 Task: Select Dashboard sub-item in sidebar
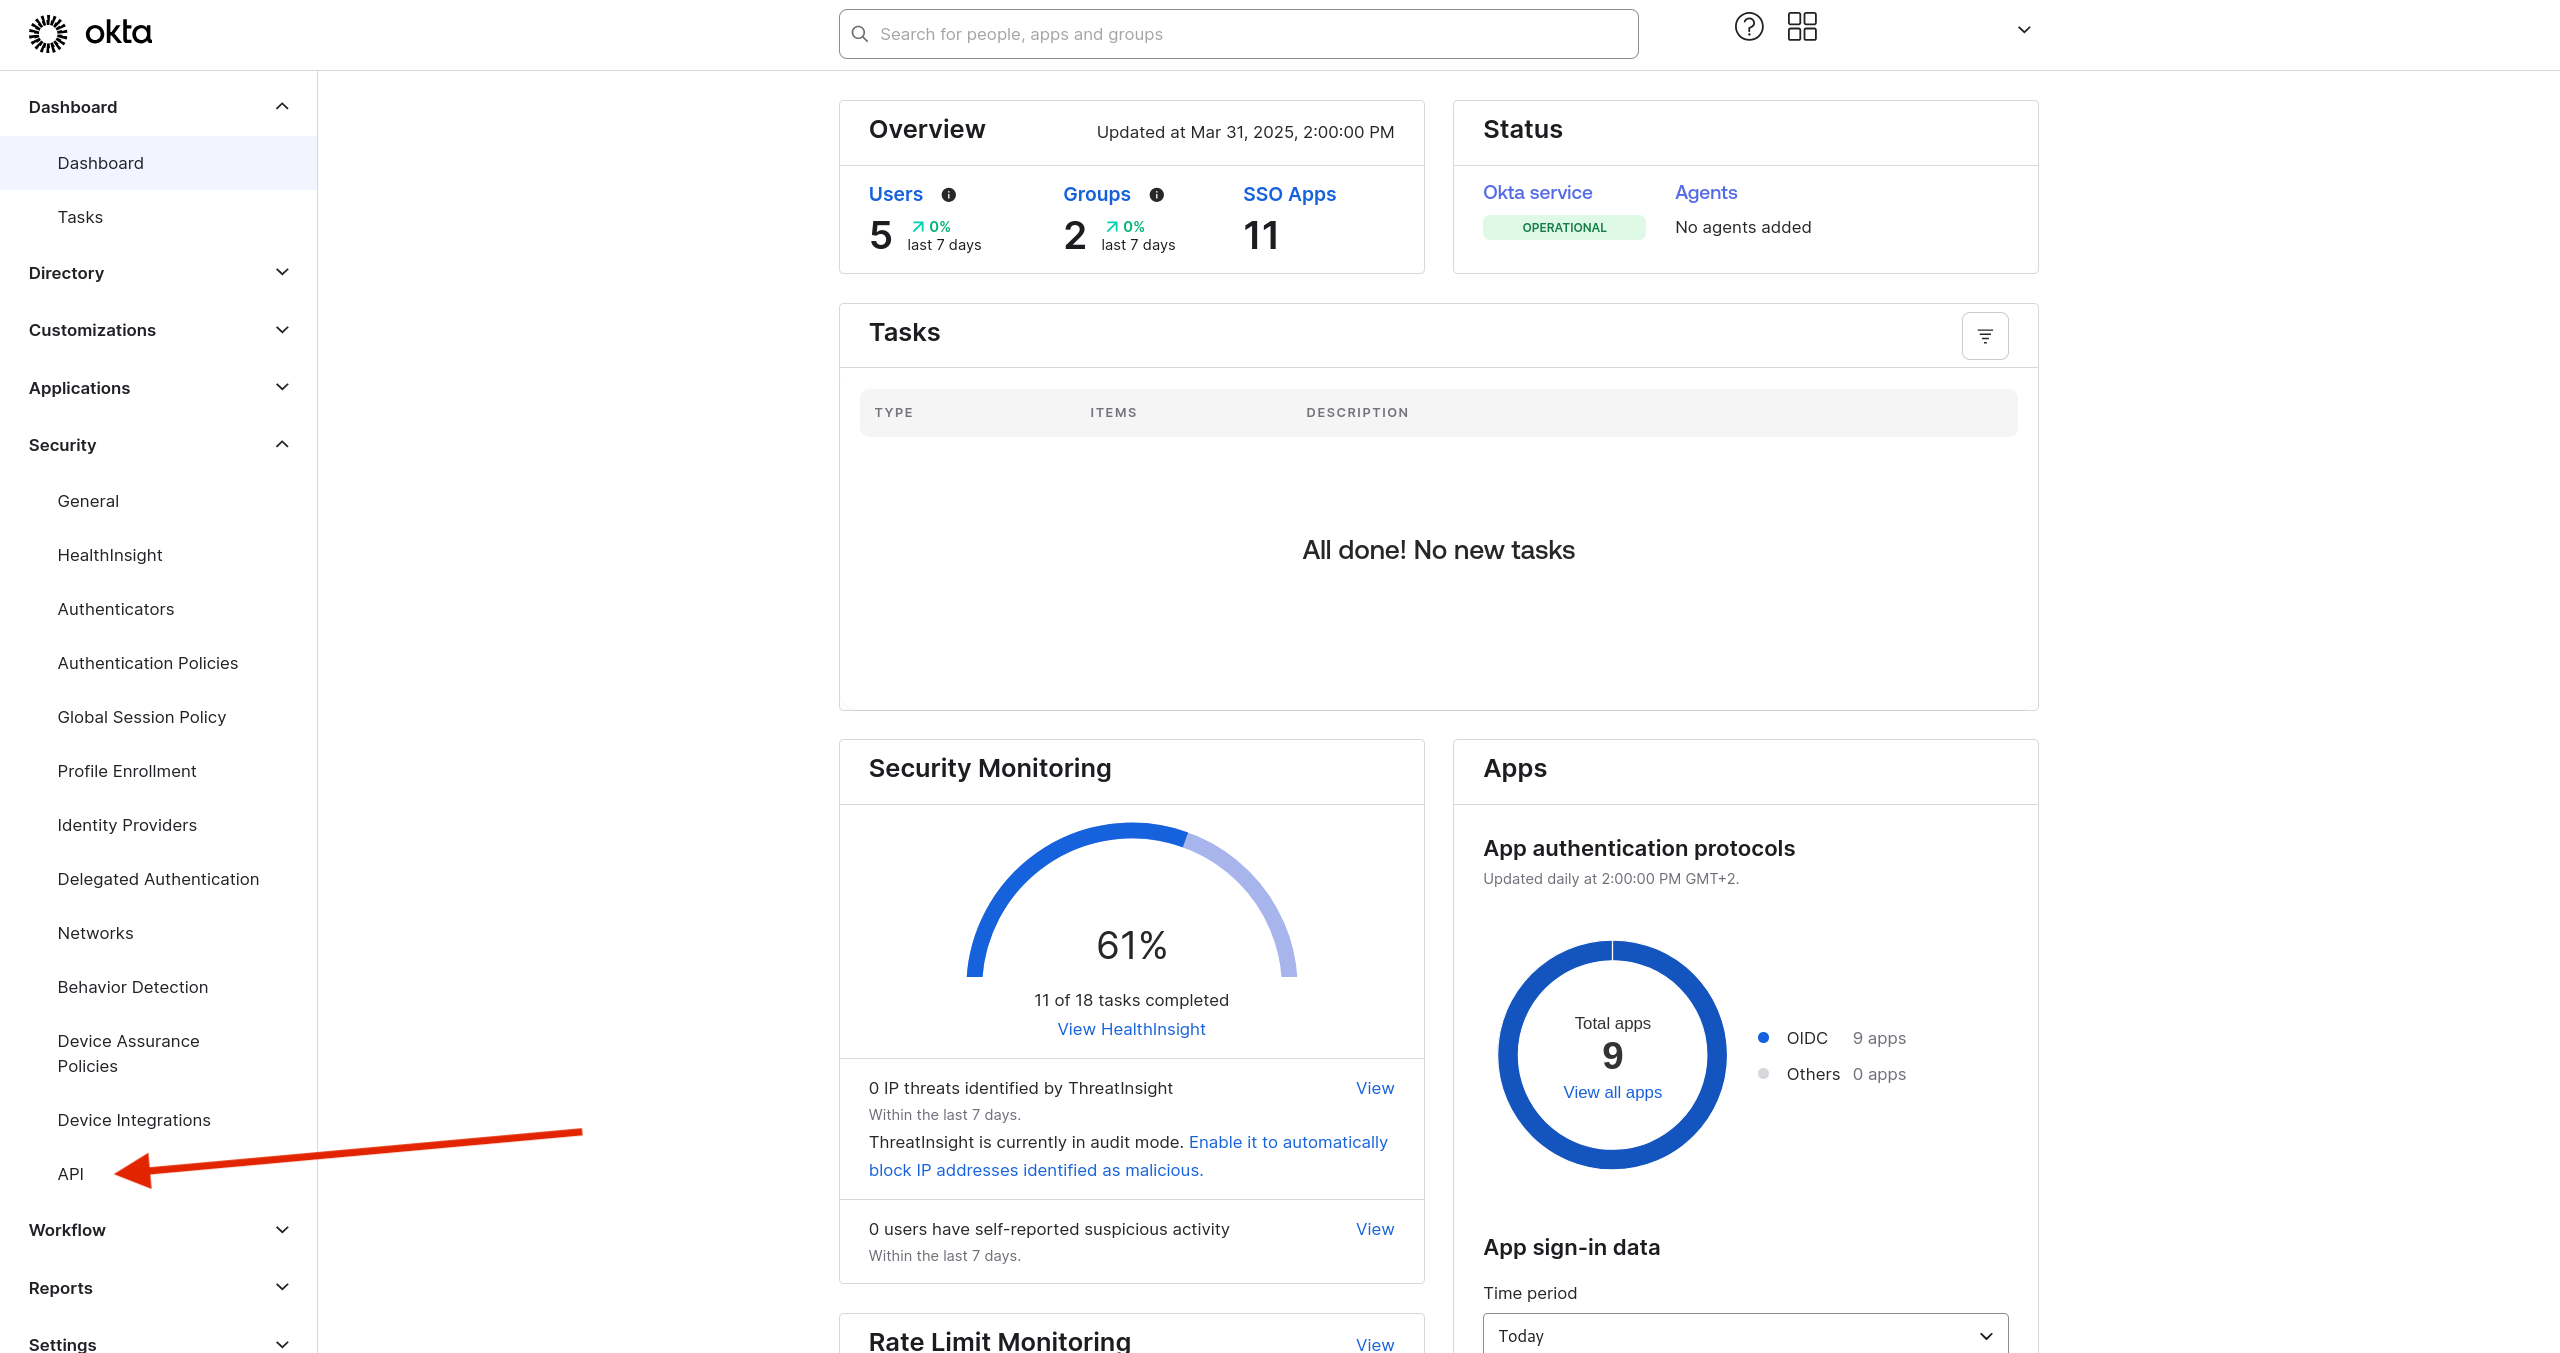(x=158, y=163)
